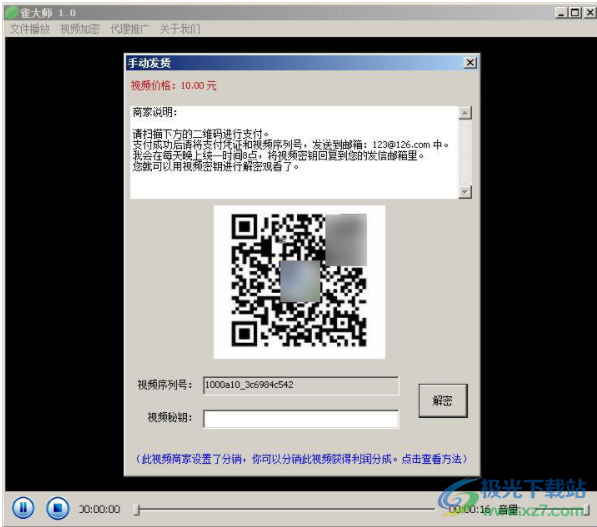Stop the video with stop button

[x=57, y=508]
